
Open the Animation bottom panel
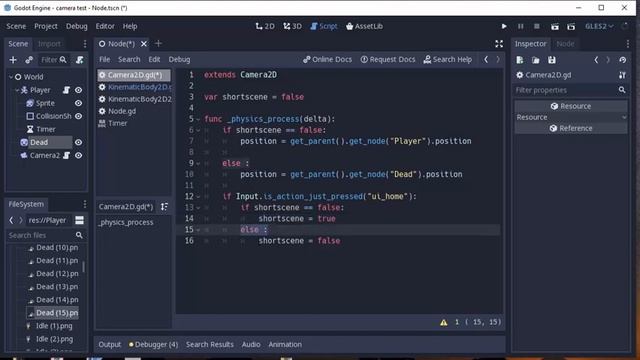[x=285, y=344]
